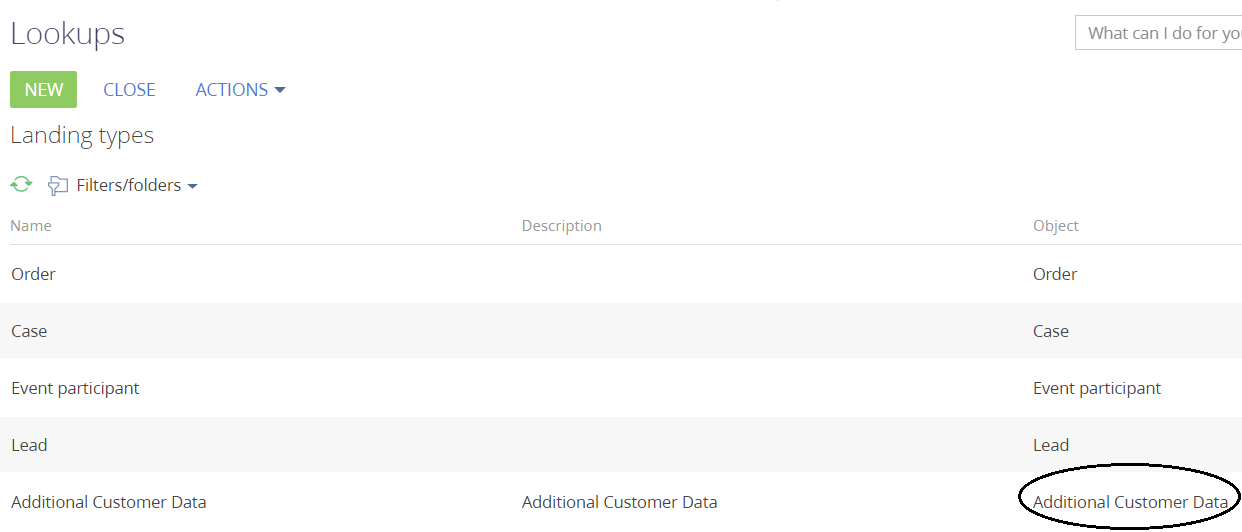
Task: Open the ACTIONS dropdown menu
Action: coord(240,90)
